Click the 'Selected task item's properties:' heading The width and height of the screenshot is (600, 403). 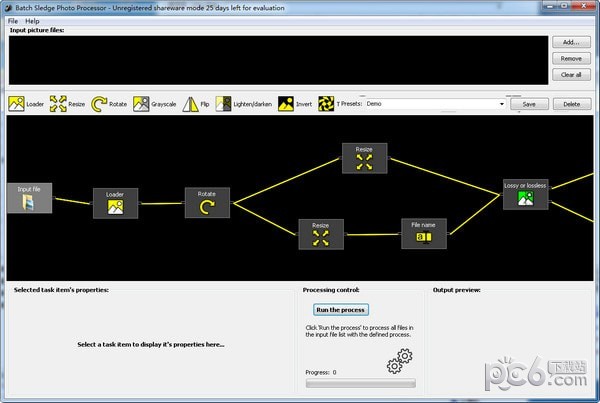[61, 290]
